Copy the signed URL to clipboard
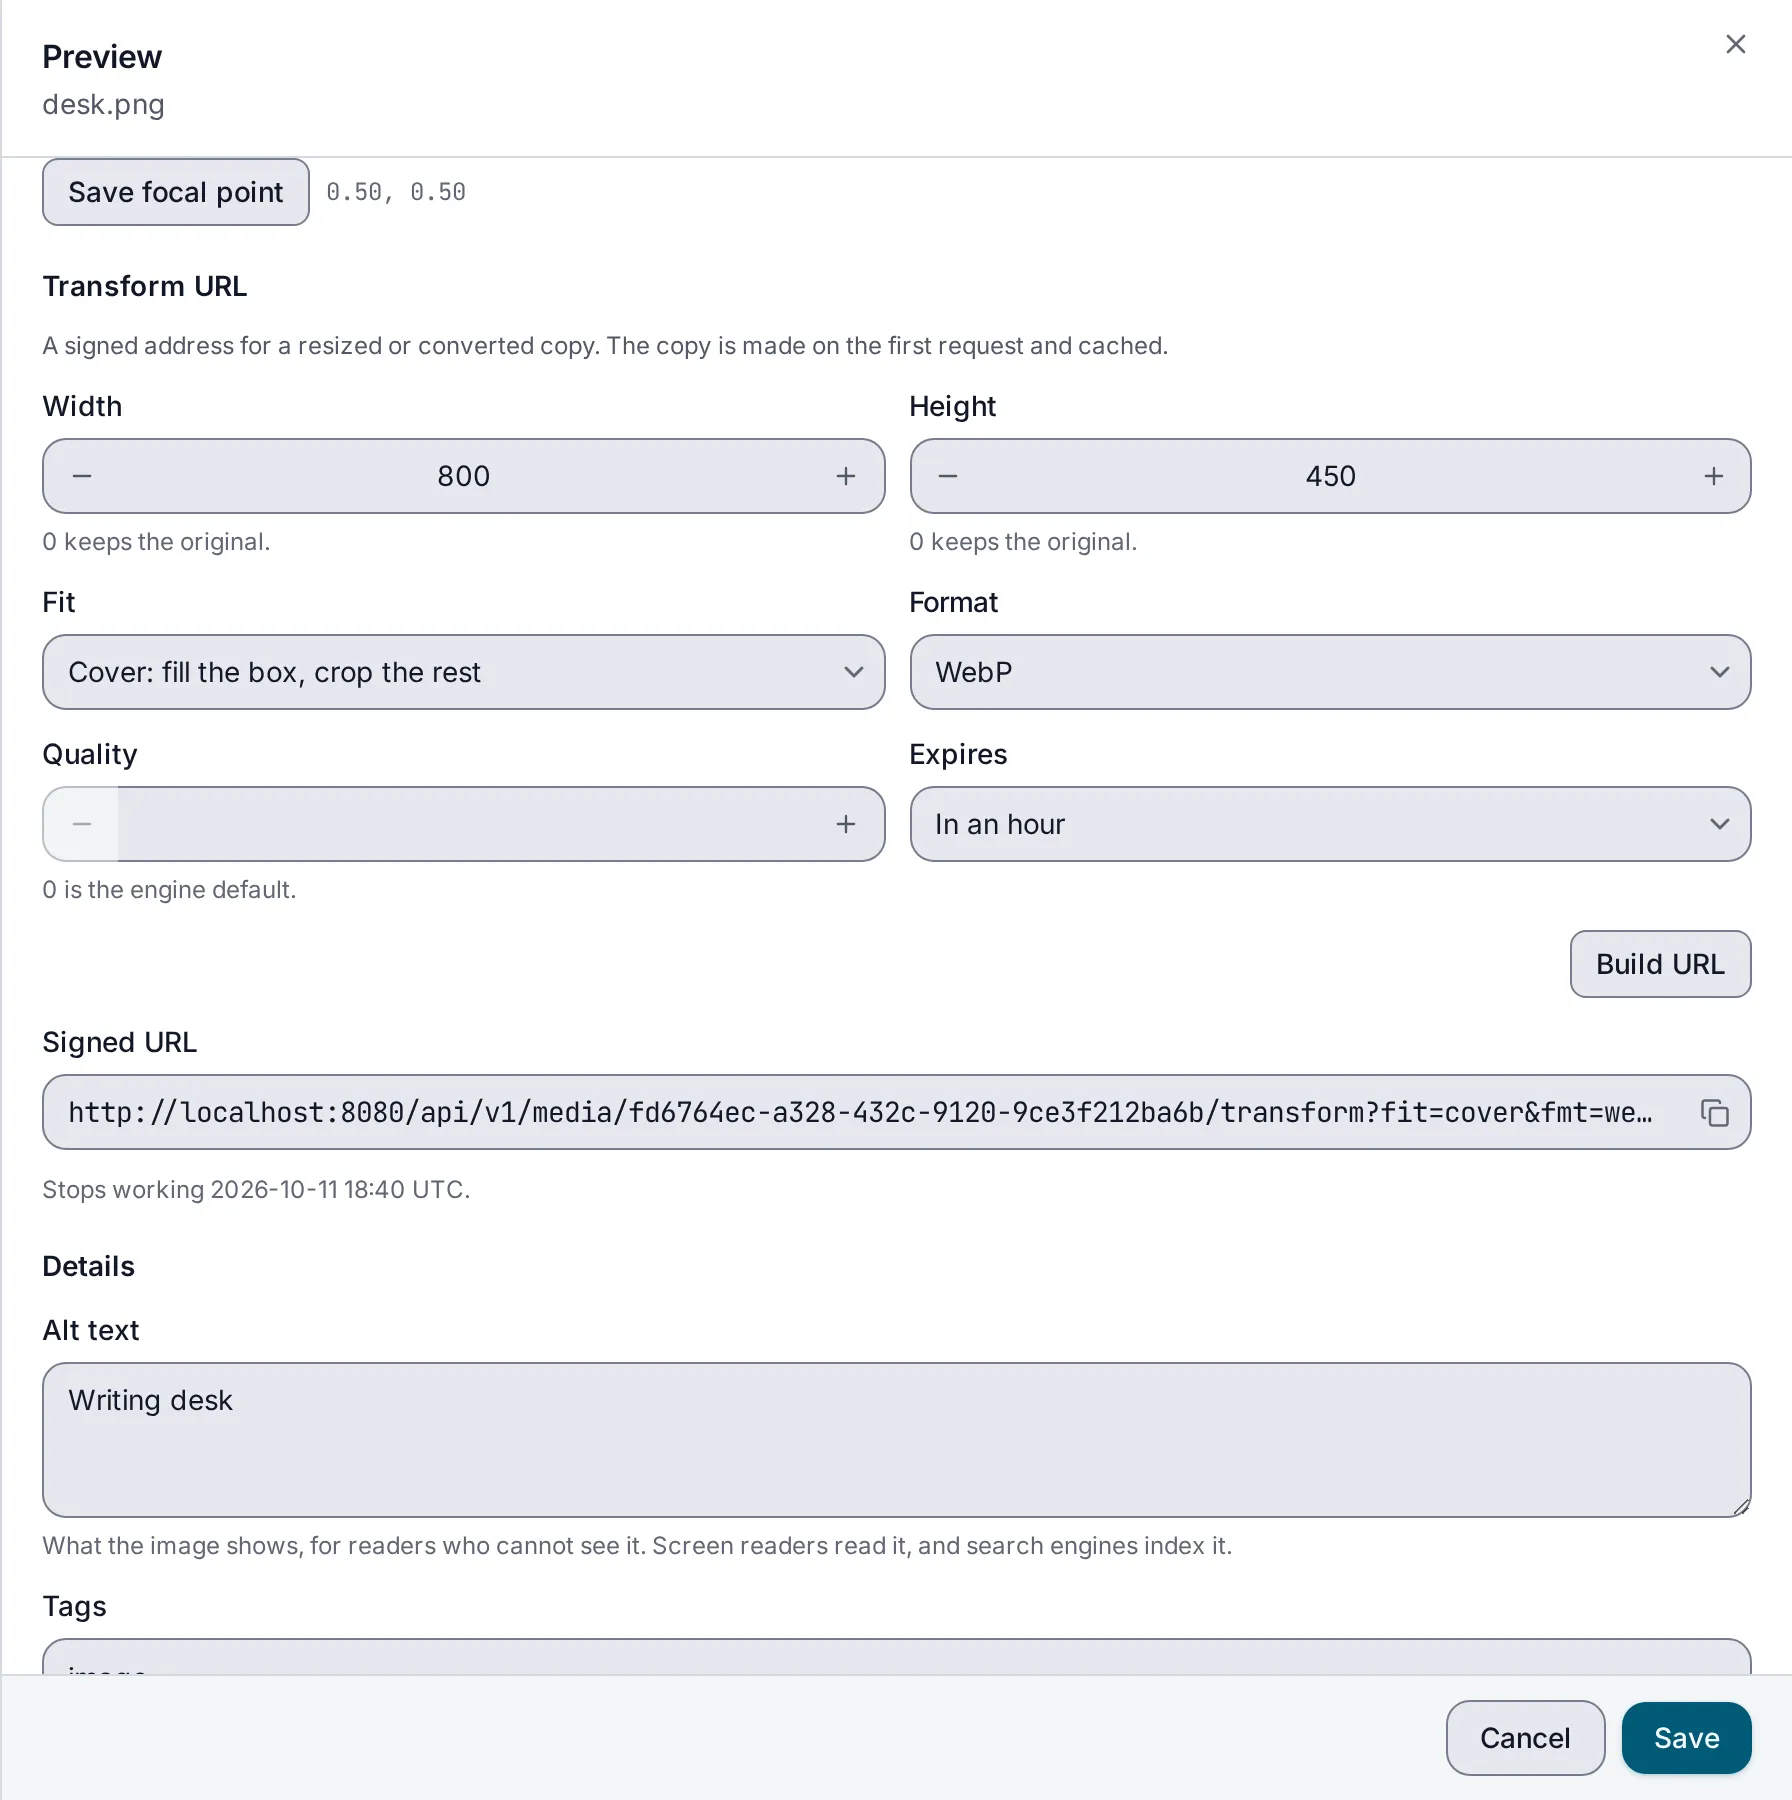The height and width of the screenshot is (1800, 1792). click(1715, 1113)
